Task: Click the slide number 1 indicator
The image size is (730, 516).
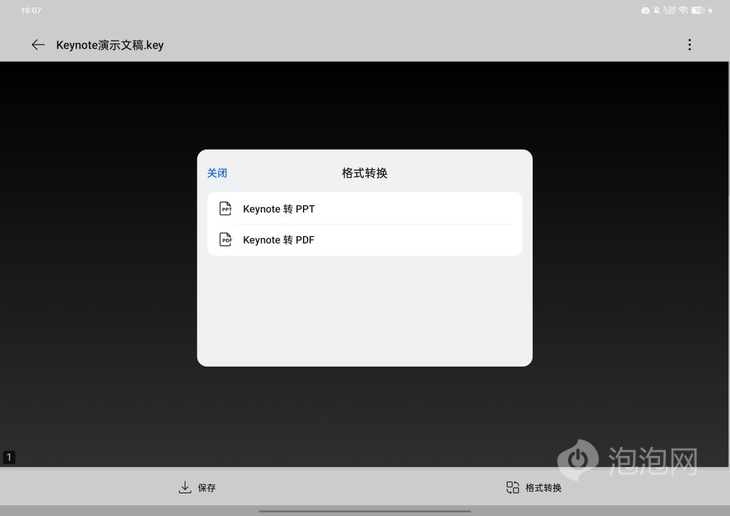Action: [9, 457]
